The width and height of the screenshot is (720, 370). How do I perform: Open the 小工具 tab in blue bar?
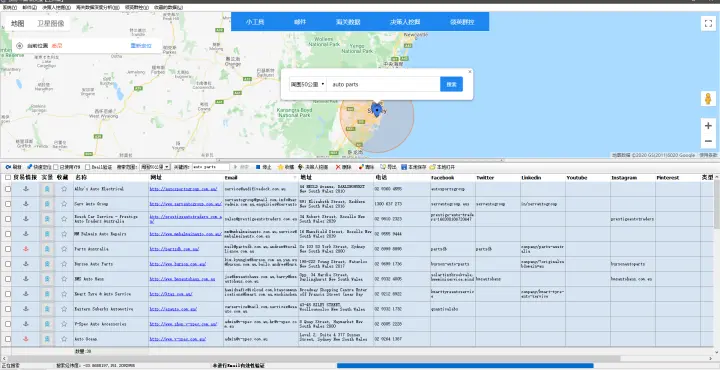[x=254, y=22]
